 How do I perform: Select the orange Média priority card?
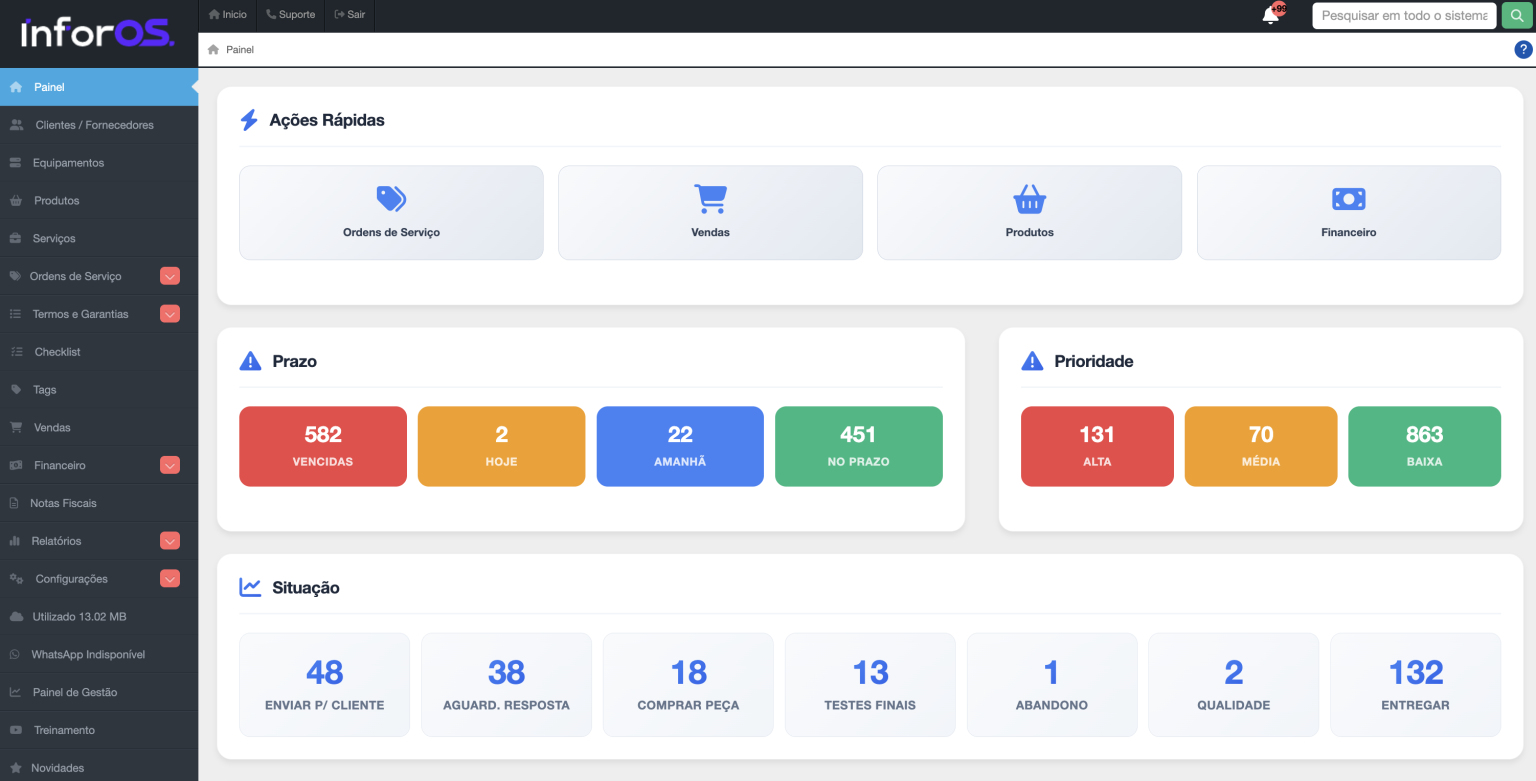[x=1260, y=446]
